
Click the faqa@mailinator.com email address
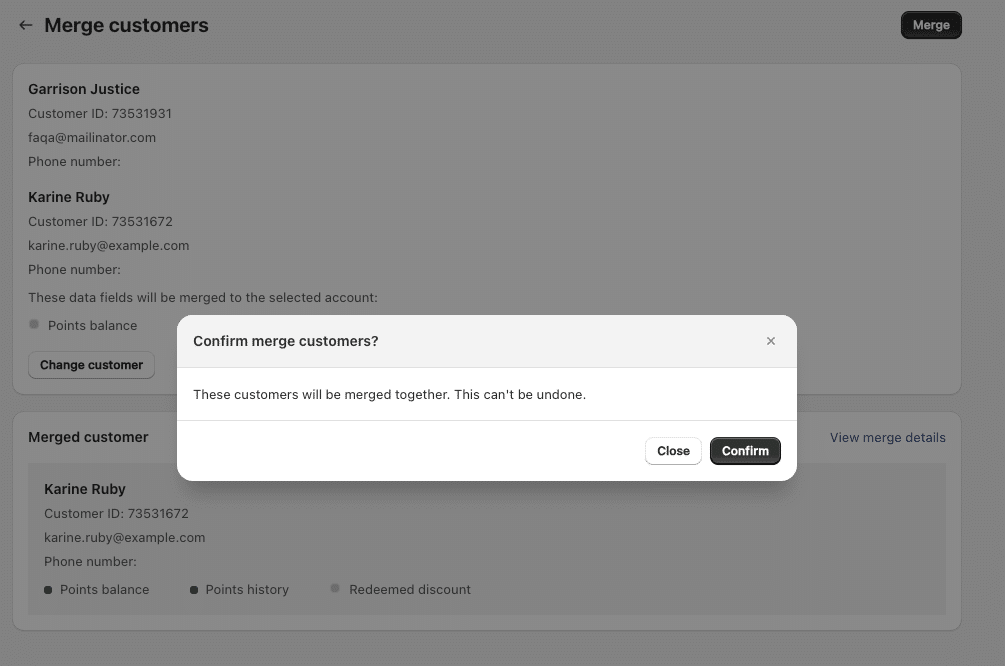click(92, 137)
